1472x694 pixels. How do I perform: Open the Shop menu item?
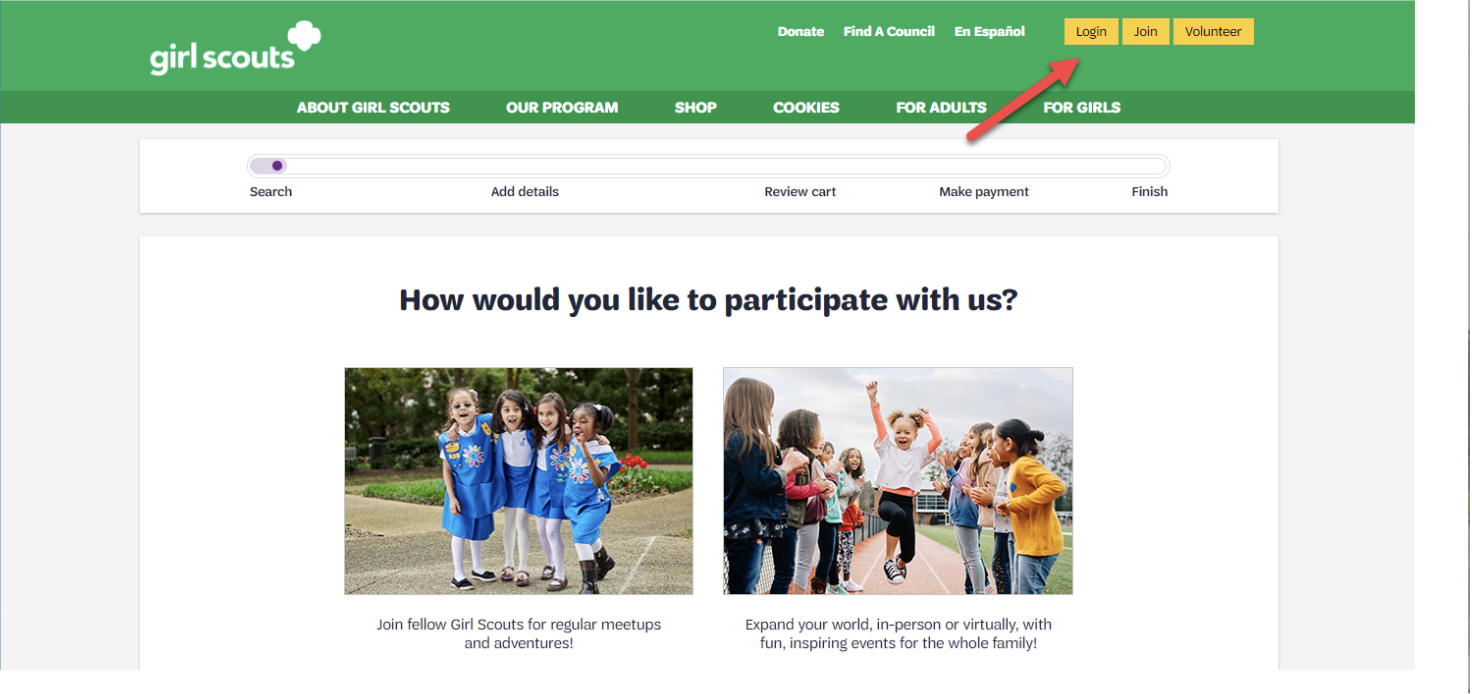tap(695, 108)
